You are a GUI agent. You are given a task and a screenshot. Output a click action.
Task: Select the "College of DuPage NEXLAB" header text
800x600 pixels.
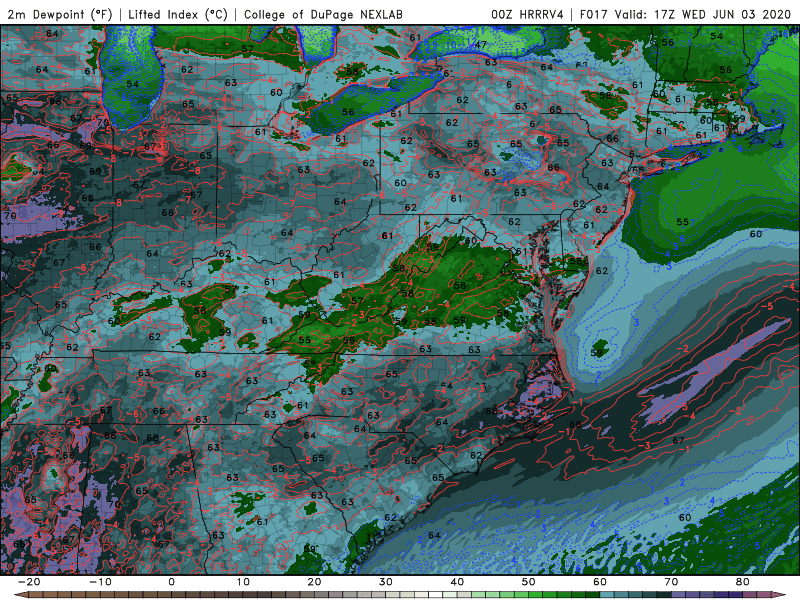coord(323,14)
